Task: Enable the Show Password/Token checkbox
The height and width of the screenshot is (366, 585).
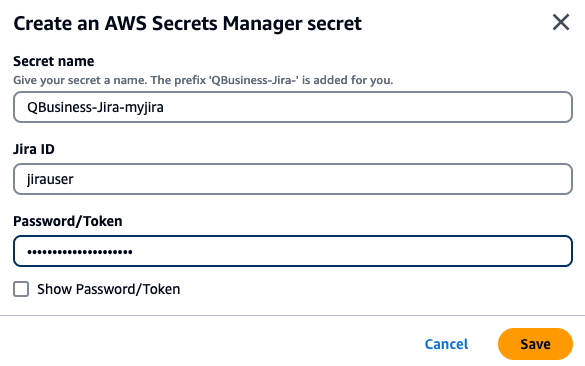Action: pos(21,289)
